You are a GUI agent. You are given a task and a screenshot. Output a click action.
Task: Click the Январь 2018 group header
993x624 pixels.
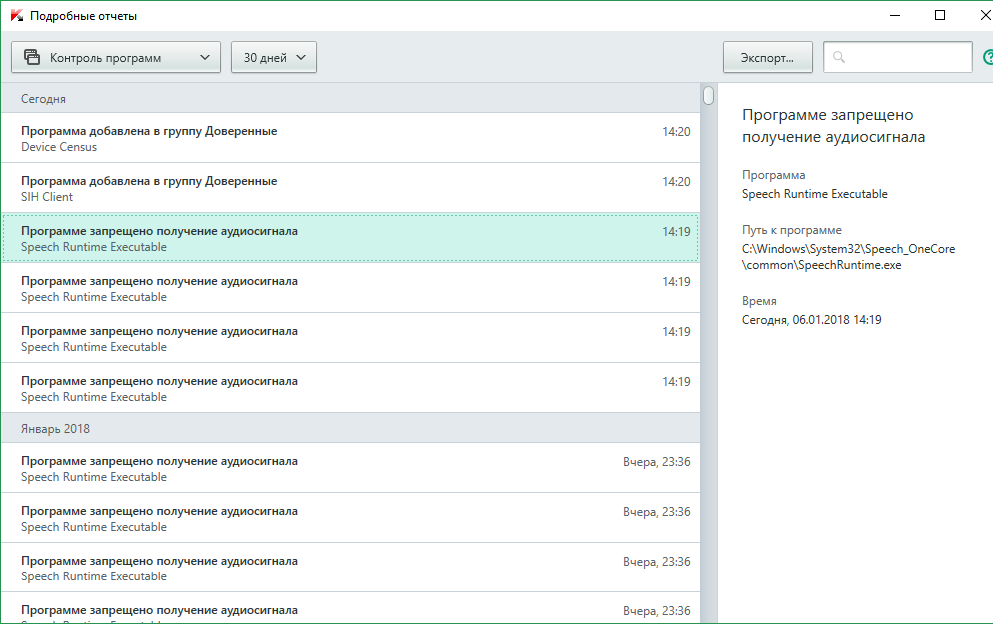point(350,428)
